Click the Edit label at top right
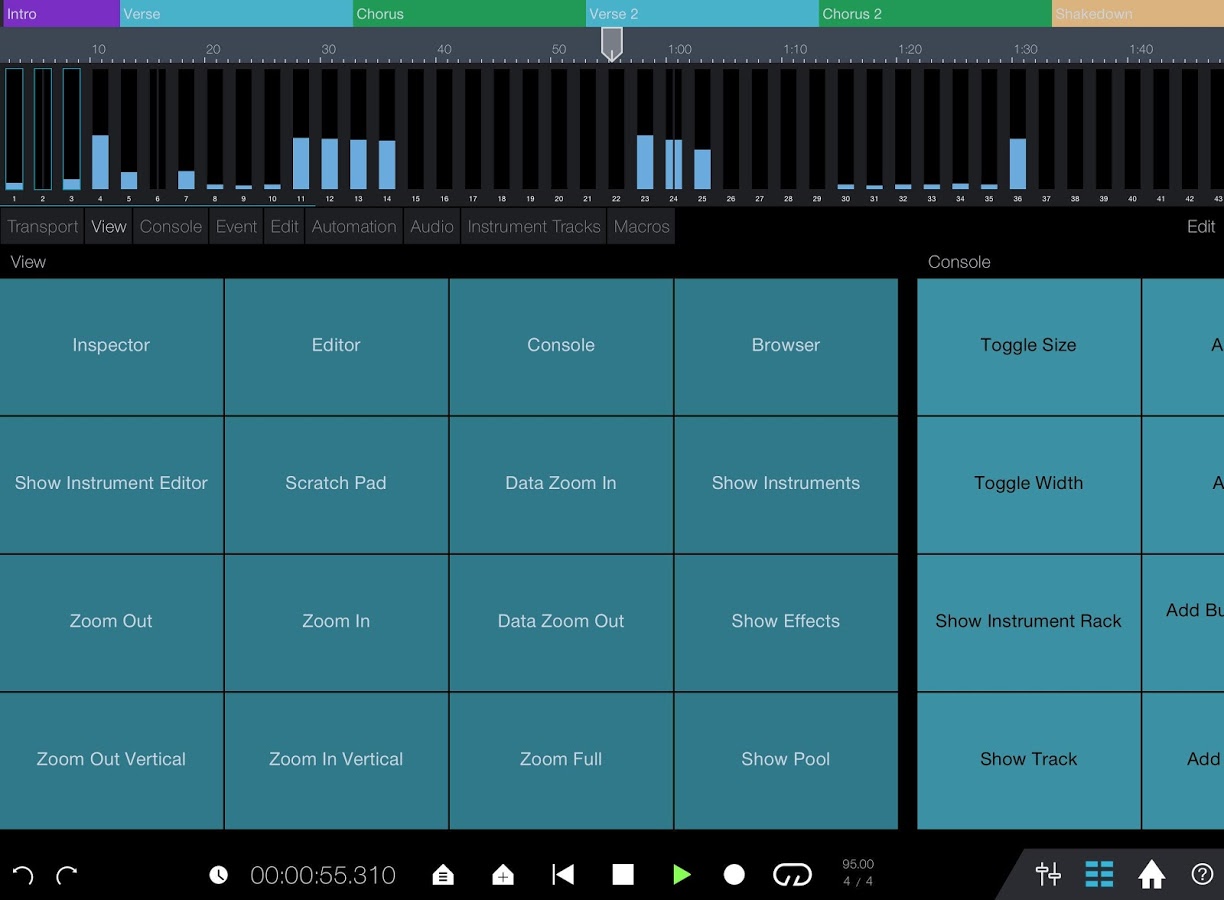Screen dimensions: 1224x900 (1201, 226)
